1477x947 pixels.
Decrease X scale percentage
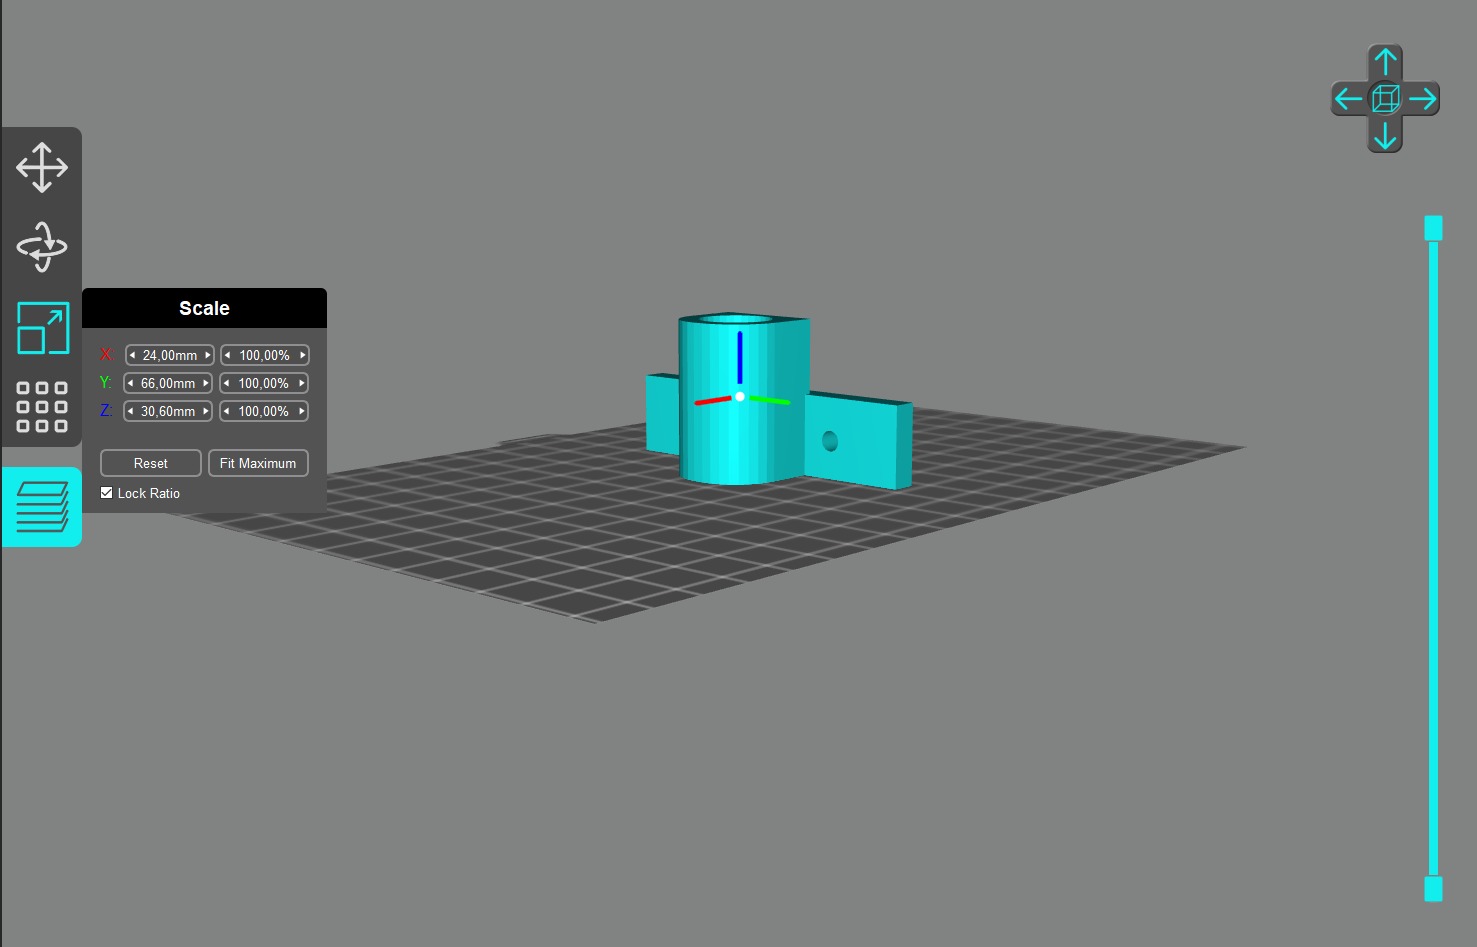(x=227, y=355)
